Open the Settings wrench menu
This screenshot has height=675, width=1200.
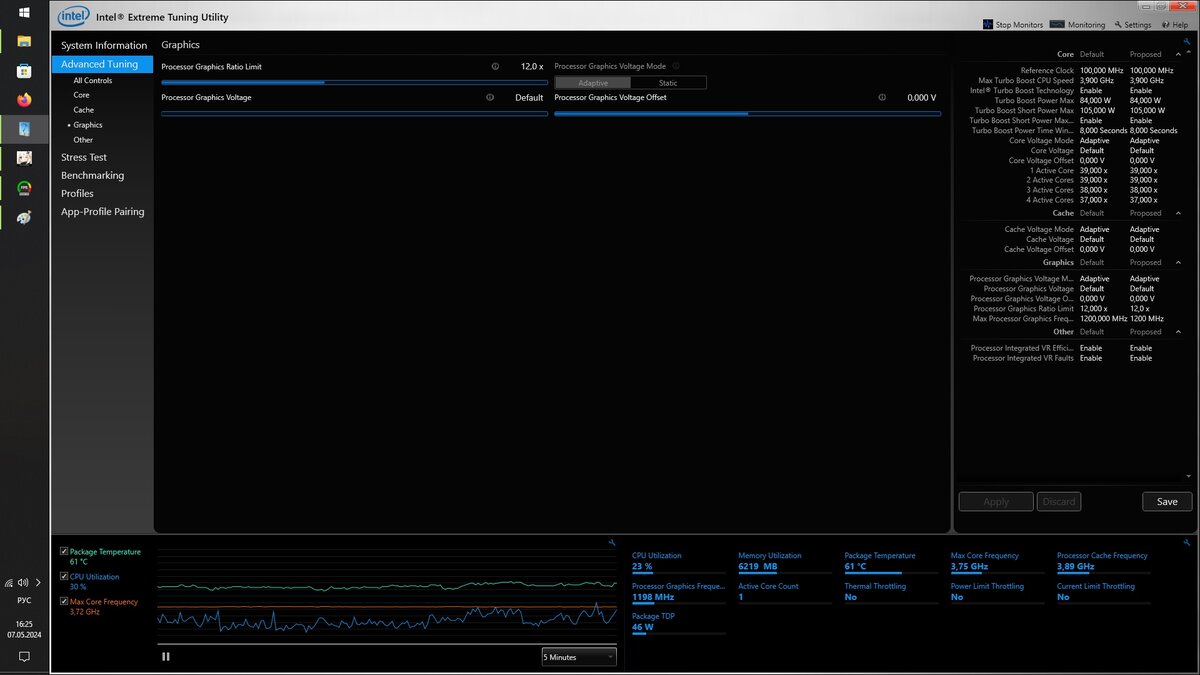[x=1133, y=24]
